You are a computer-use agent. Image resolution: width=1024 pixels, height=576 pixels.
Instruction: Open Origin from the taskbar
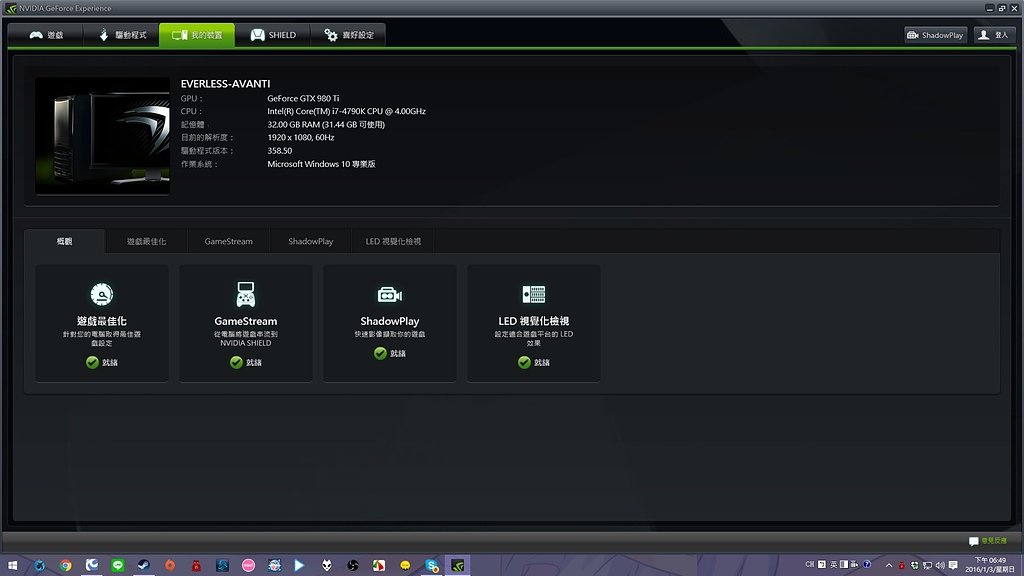coord(170,566)
